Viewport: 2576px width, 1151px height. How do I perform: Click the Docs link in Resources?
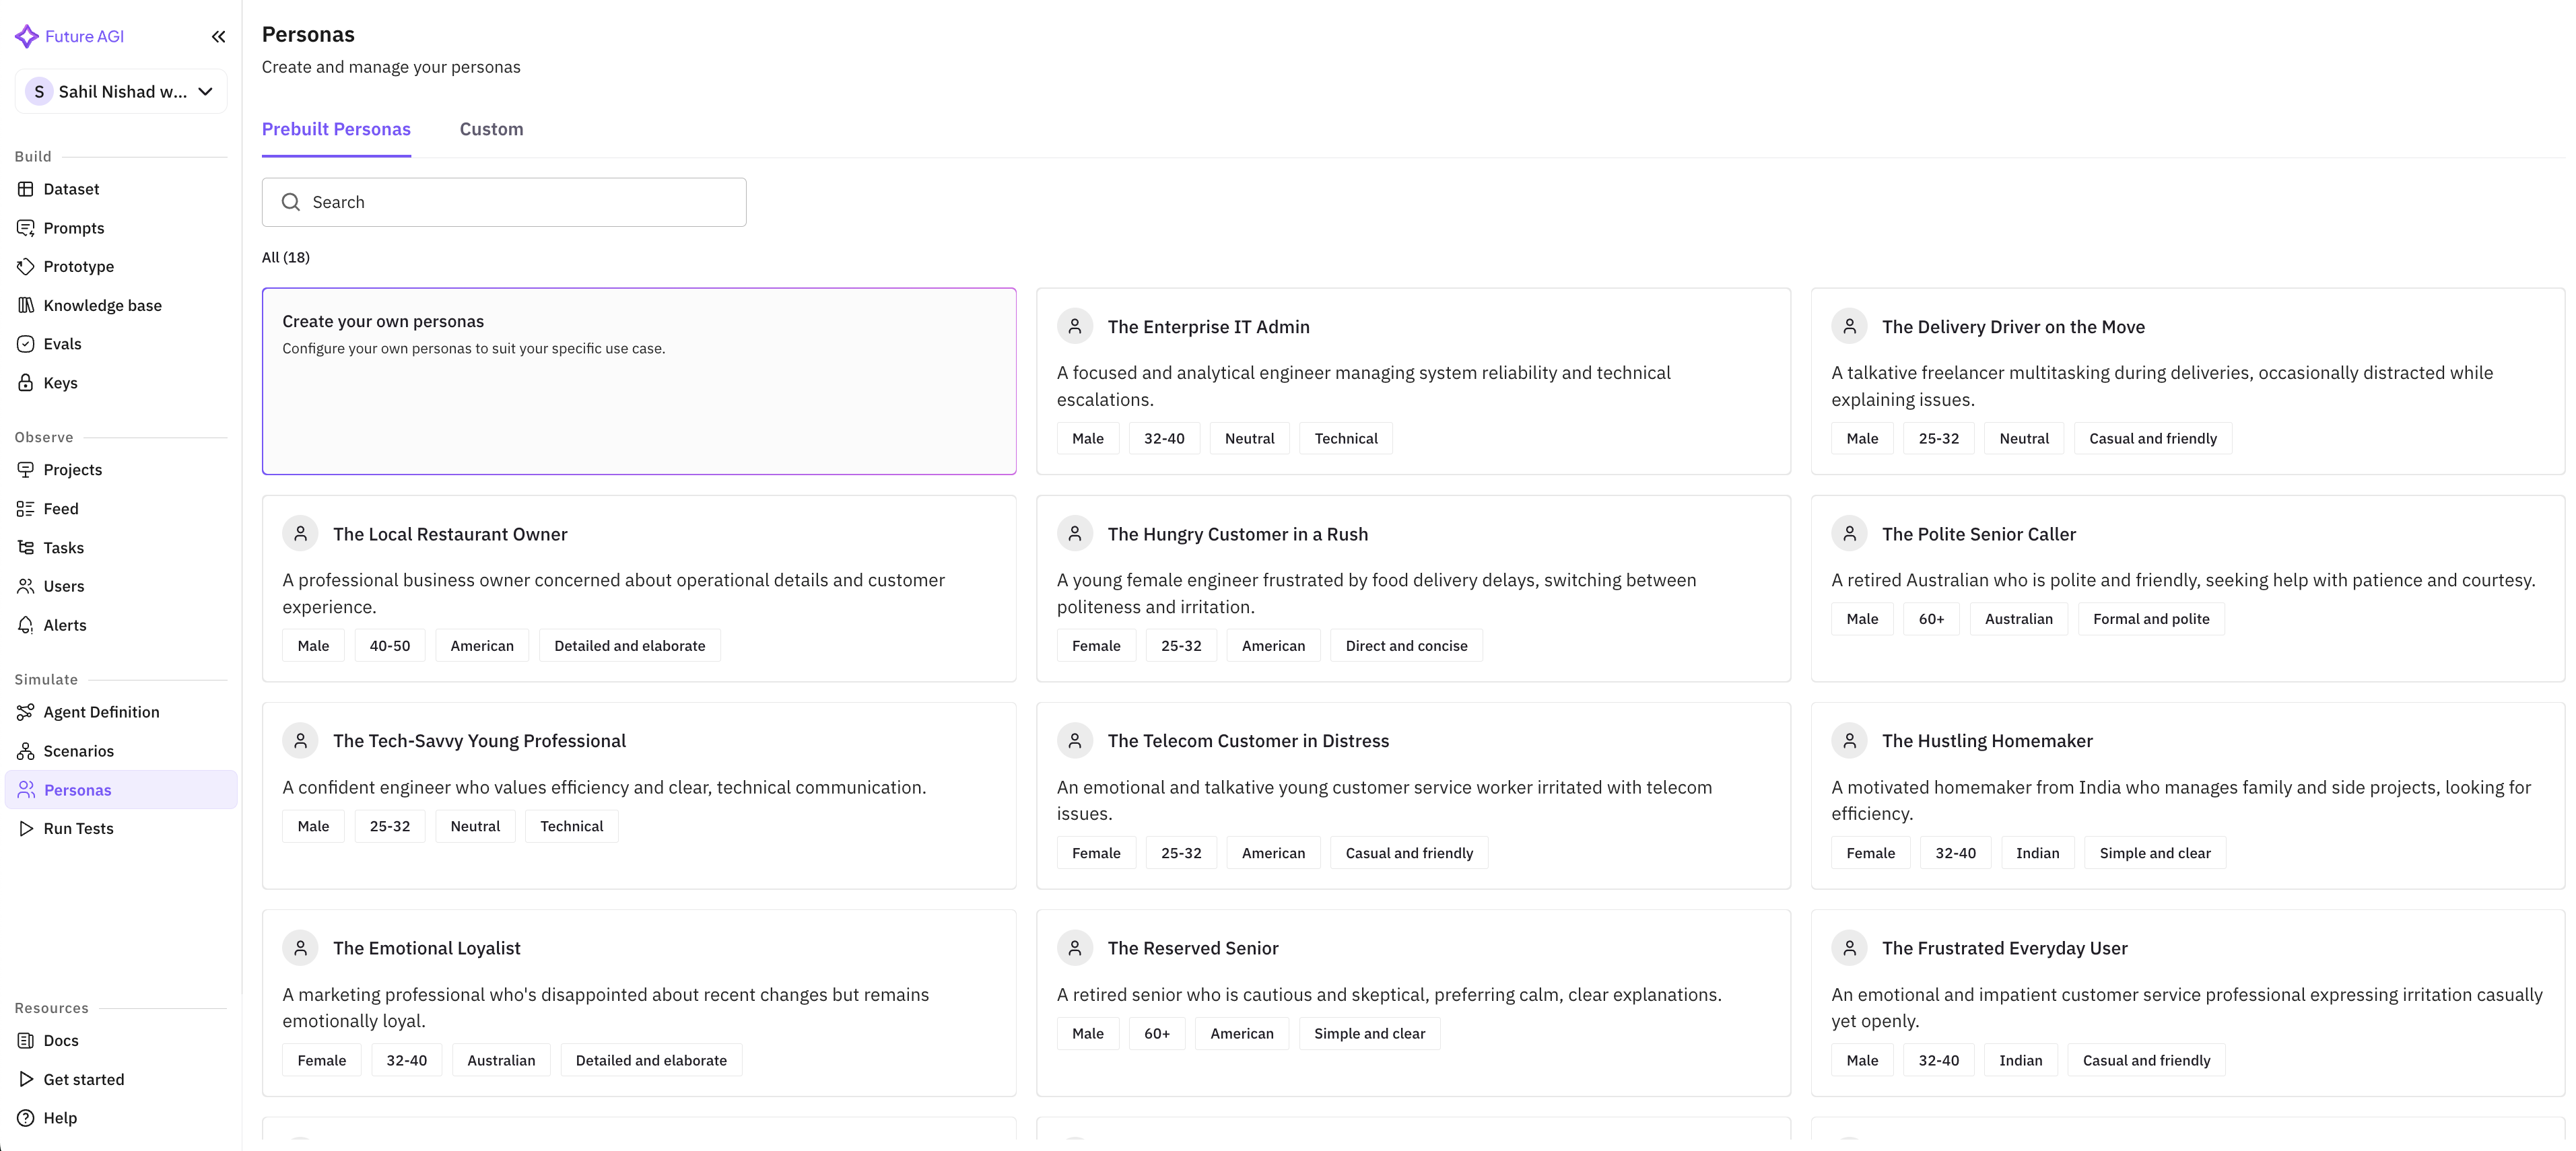click(60, 1040)
